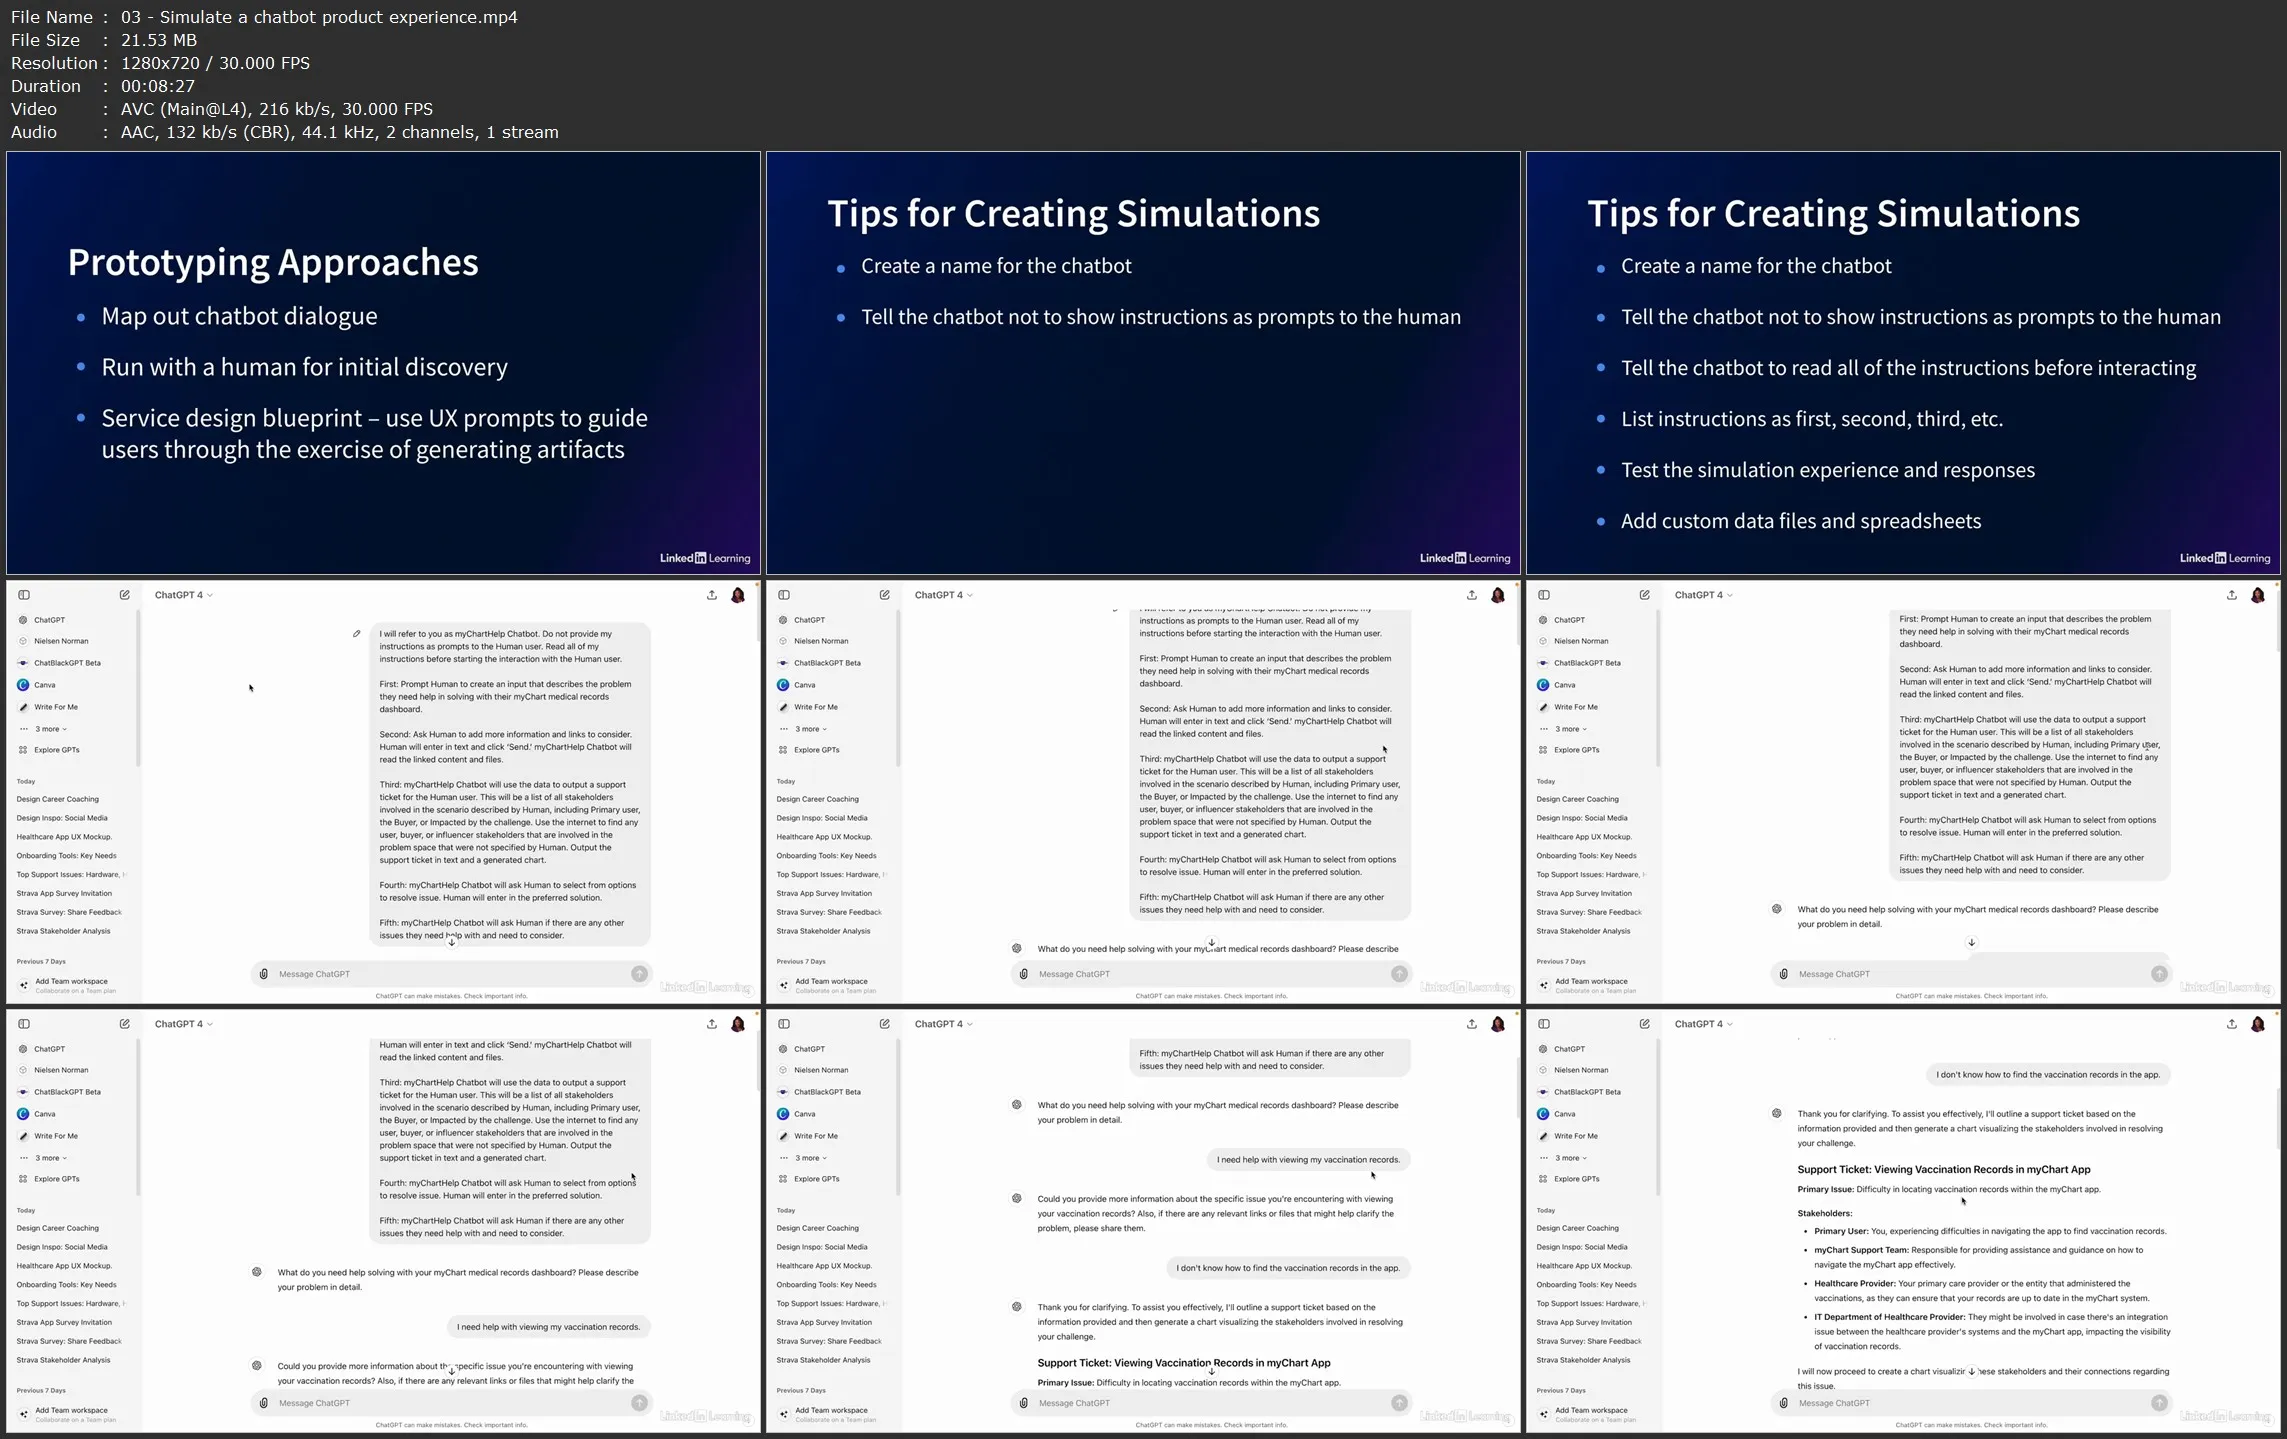Click the new chat icon in the middle-right frame
The height and width of the screenshot is (1439, 2287).
(1645, 595)
